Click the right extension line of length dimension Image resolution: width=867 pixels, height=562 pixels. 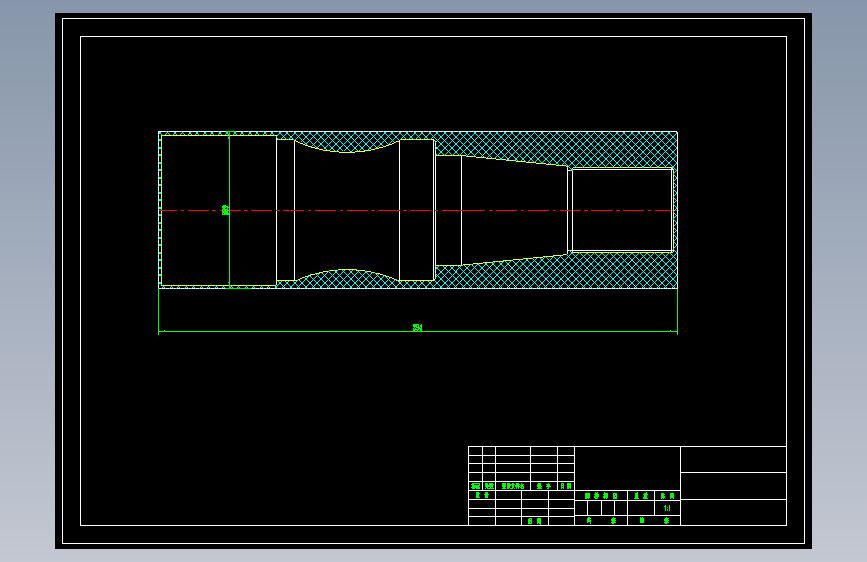click(677, 311)
